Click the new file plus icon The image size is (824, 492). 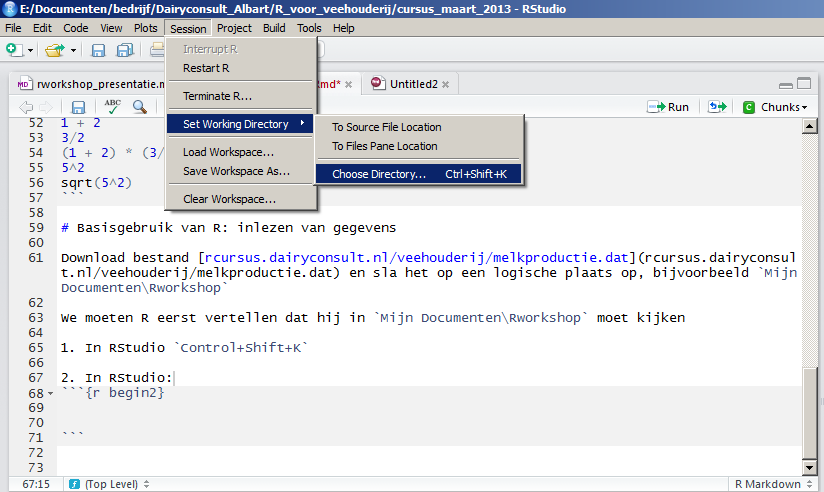(14, 50)
